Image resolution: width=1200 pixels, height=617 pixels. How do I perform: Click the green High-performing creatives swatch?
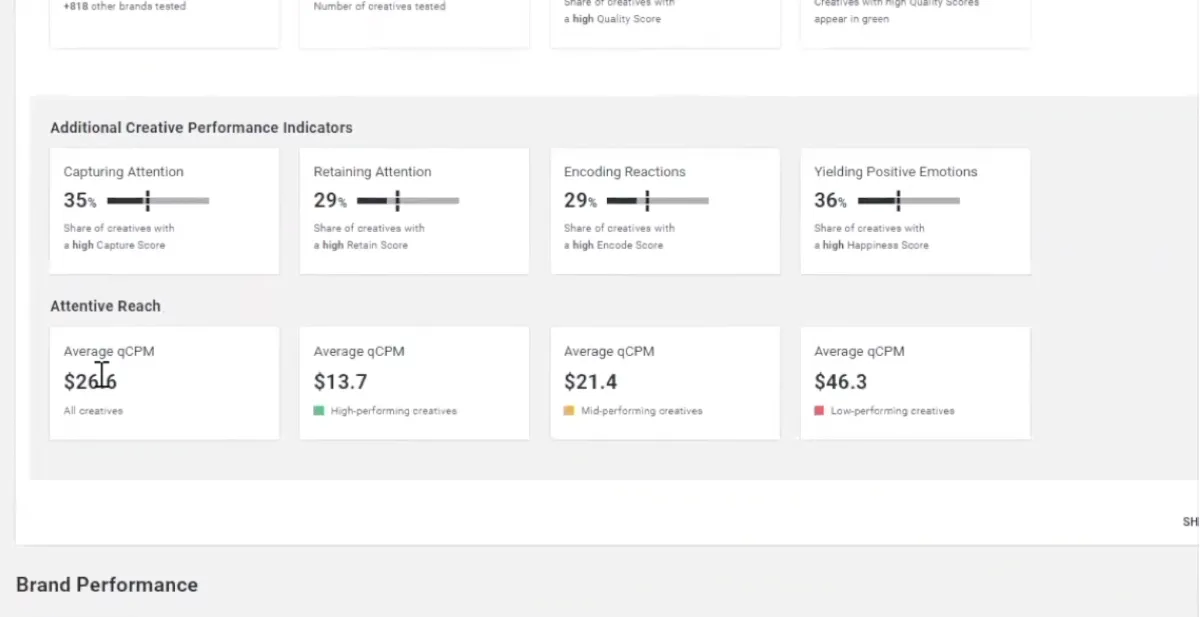pos(319,411)
